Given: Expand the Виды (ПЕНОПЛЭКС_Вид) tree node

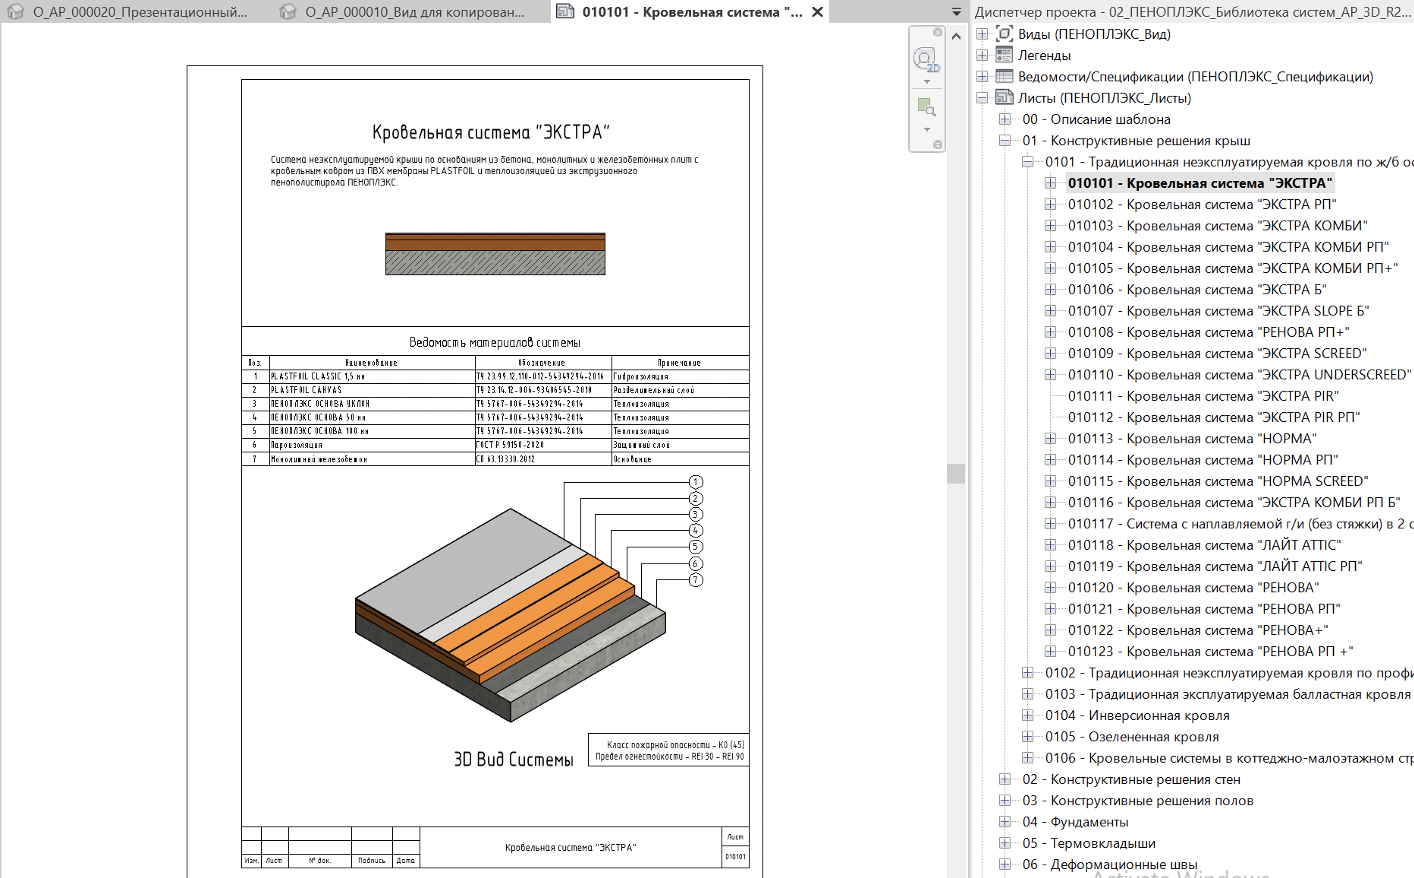Looking at the screenshot, I should [x=982, y=34].
